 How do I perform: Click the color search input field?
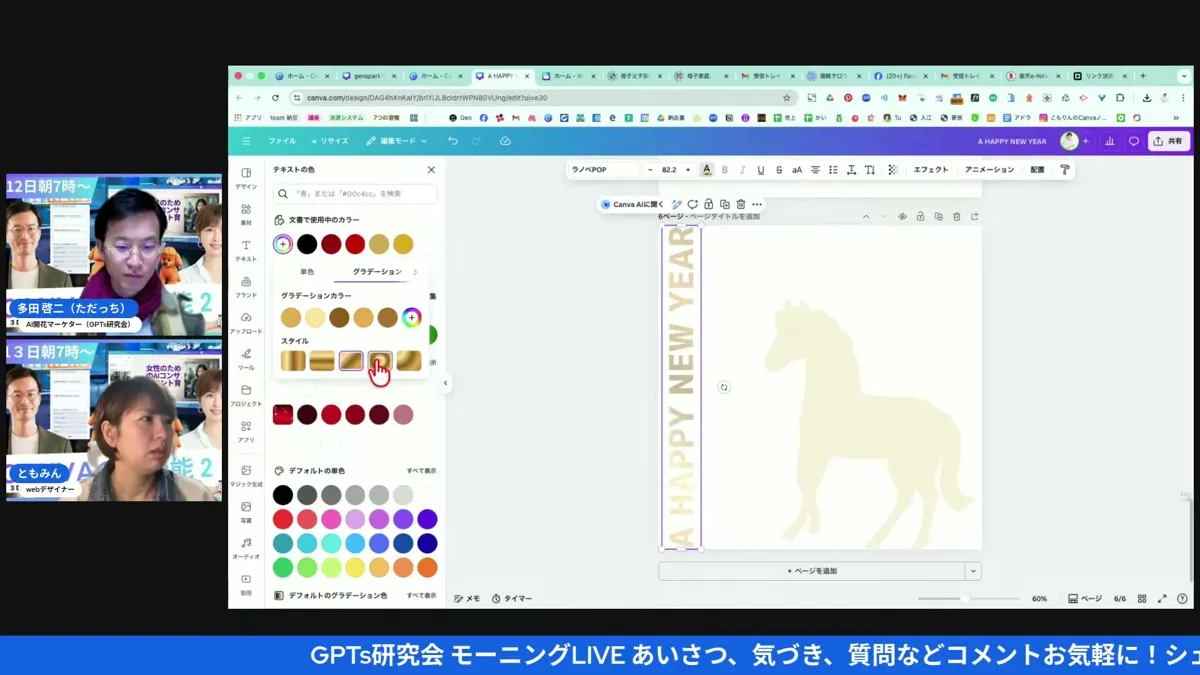click(355, 194)
